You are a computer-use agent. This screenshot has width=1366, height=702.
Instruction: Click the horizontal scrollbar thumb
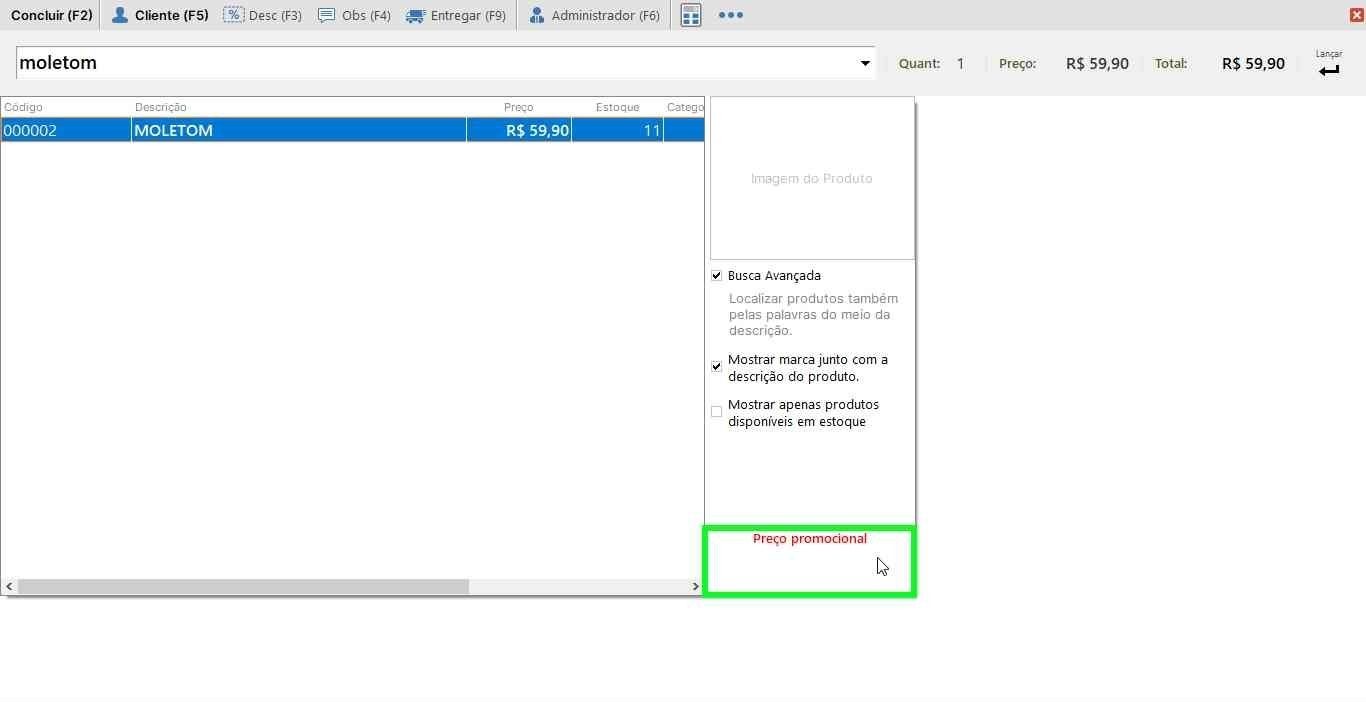tap(243, 586)
